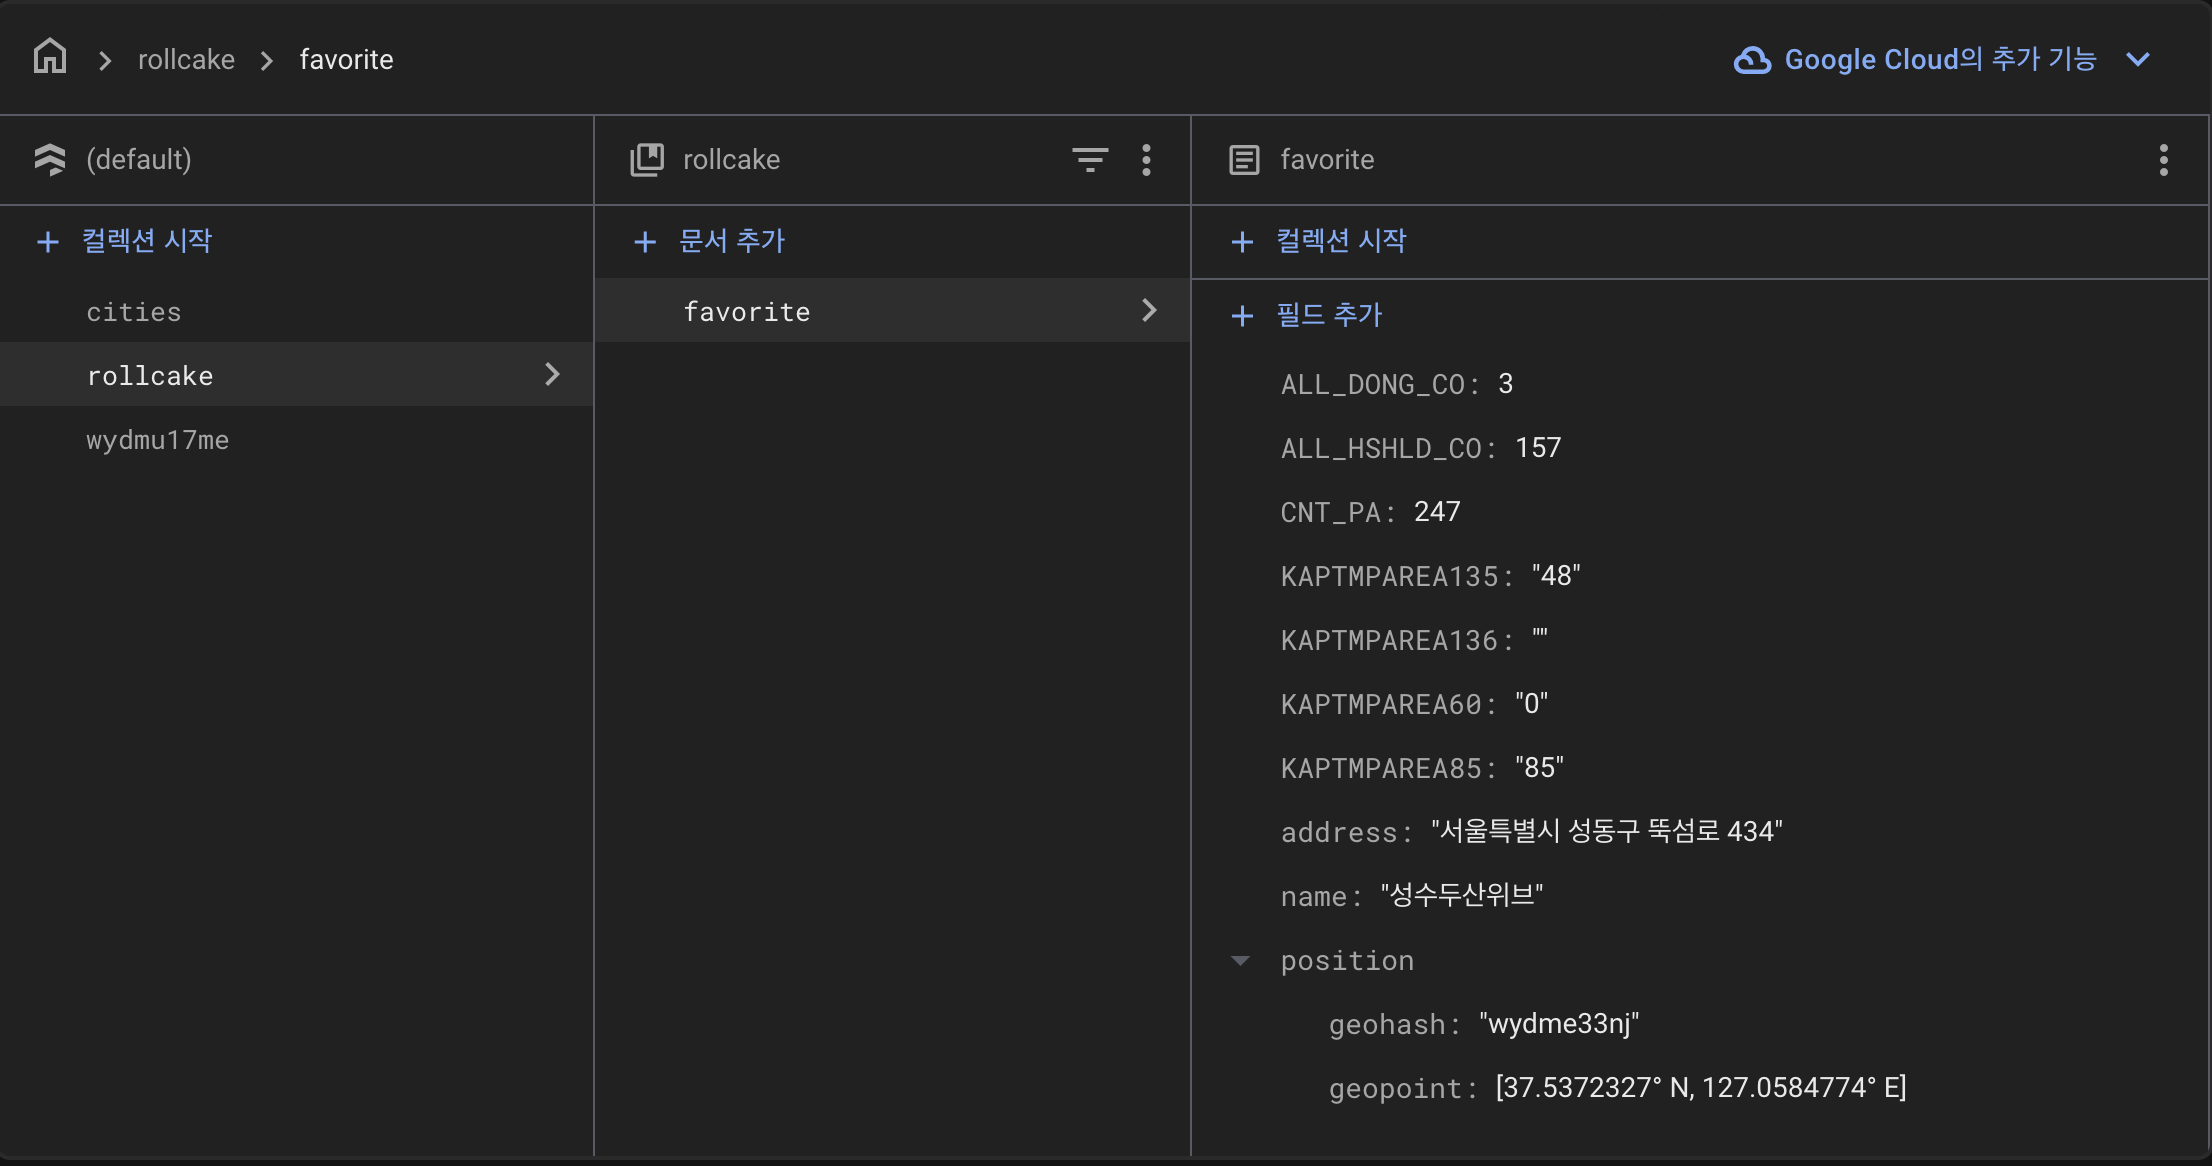Viewport: 2212px width, 1166px height.
Task: Click chevron on favorite document row
Action: (x=1149, y=311)
